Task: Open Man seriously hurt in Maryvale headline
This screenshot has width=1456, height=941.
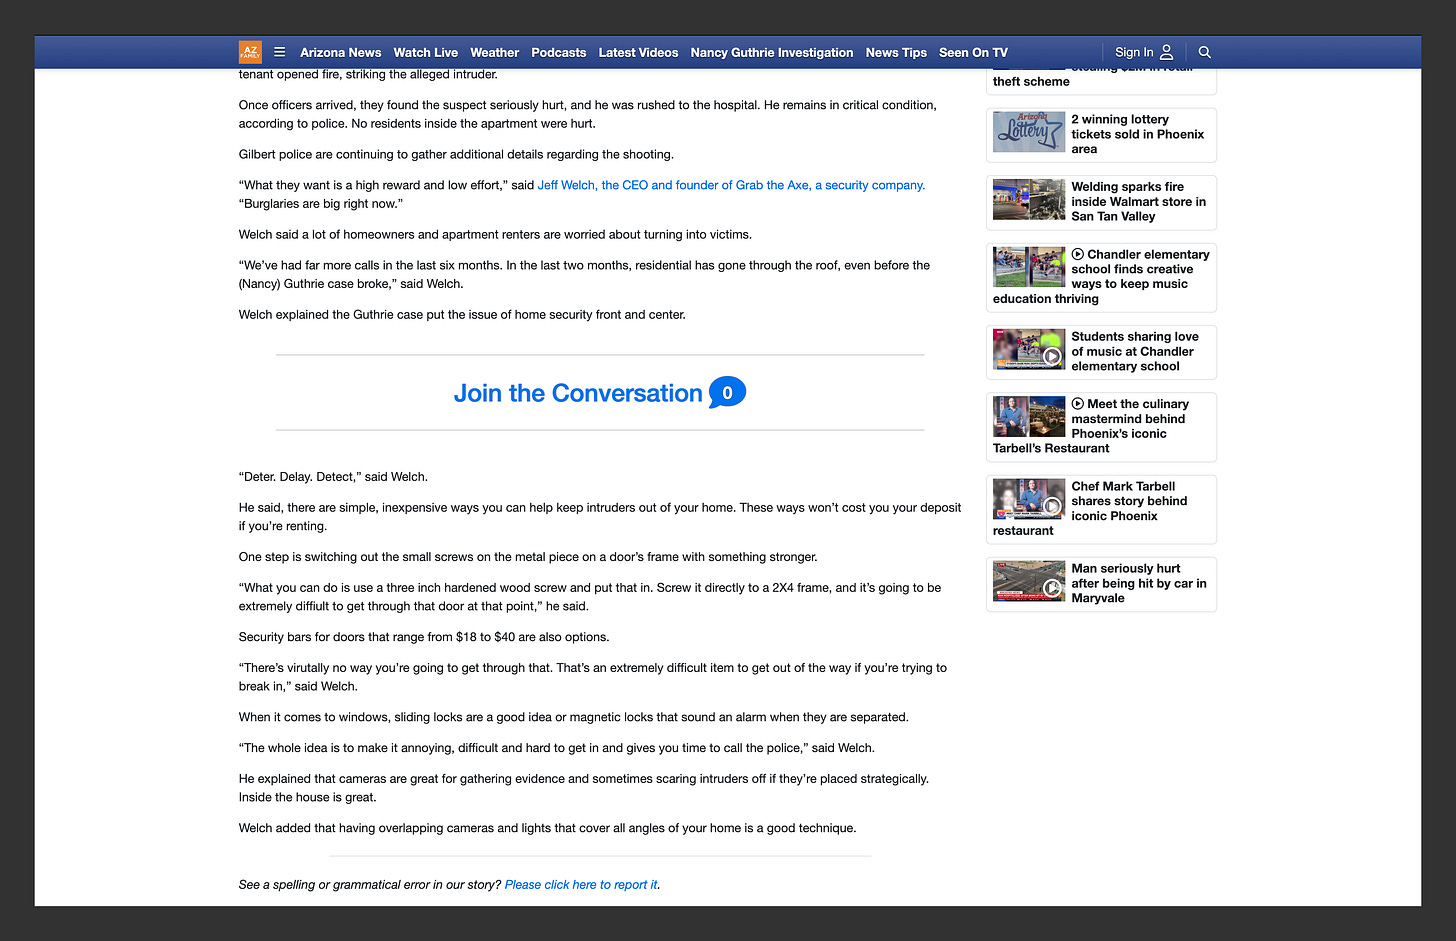Action: pyautogui.click(x=1139, y=583)
